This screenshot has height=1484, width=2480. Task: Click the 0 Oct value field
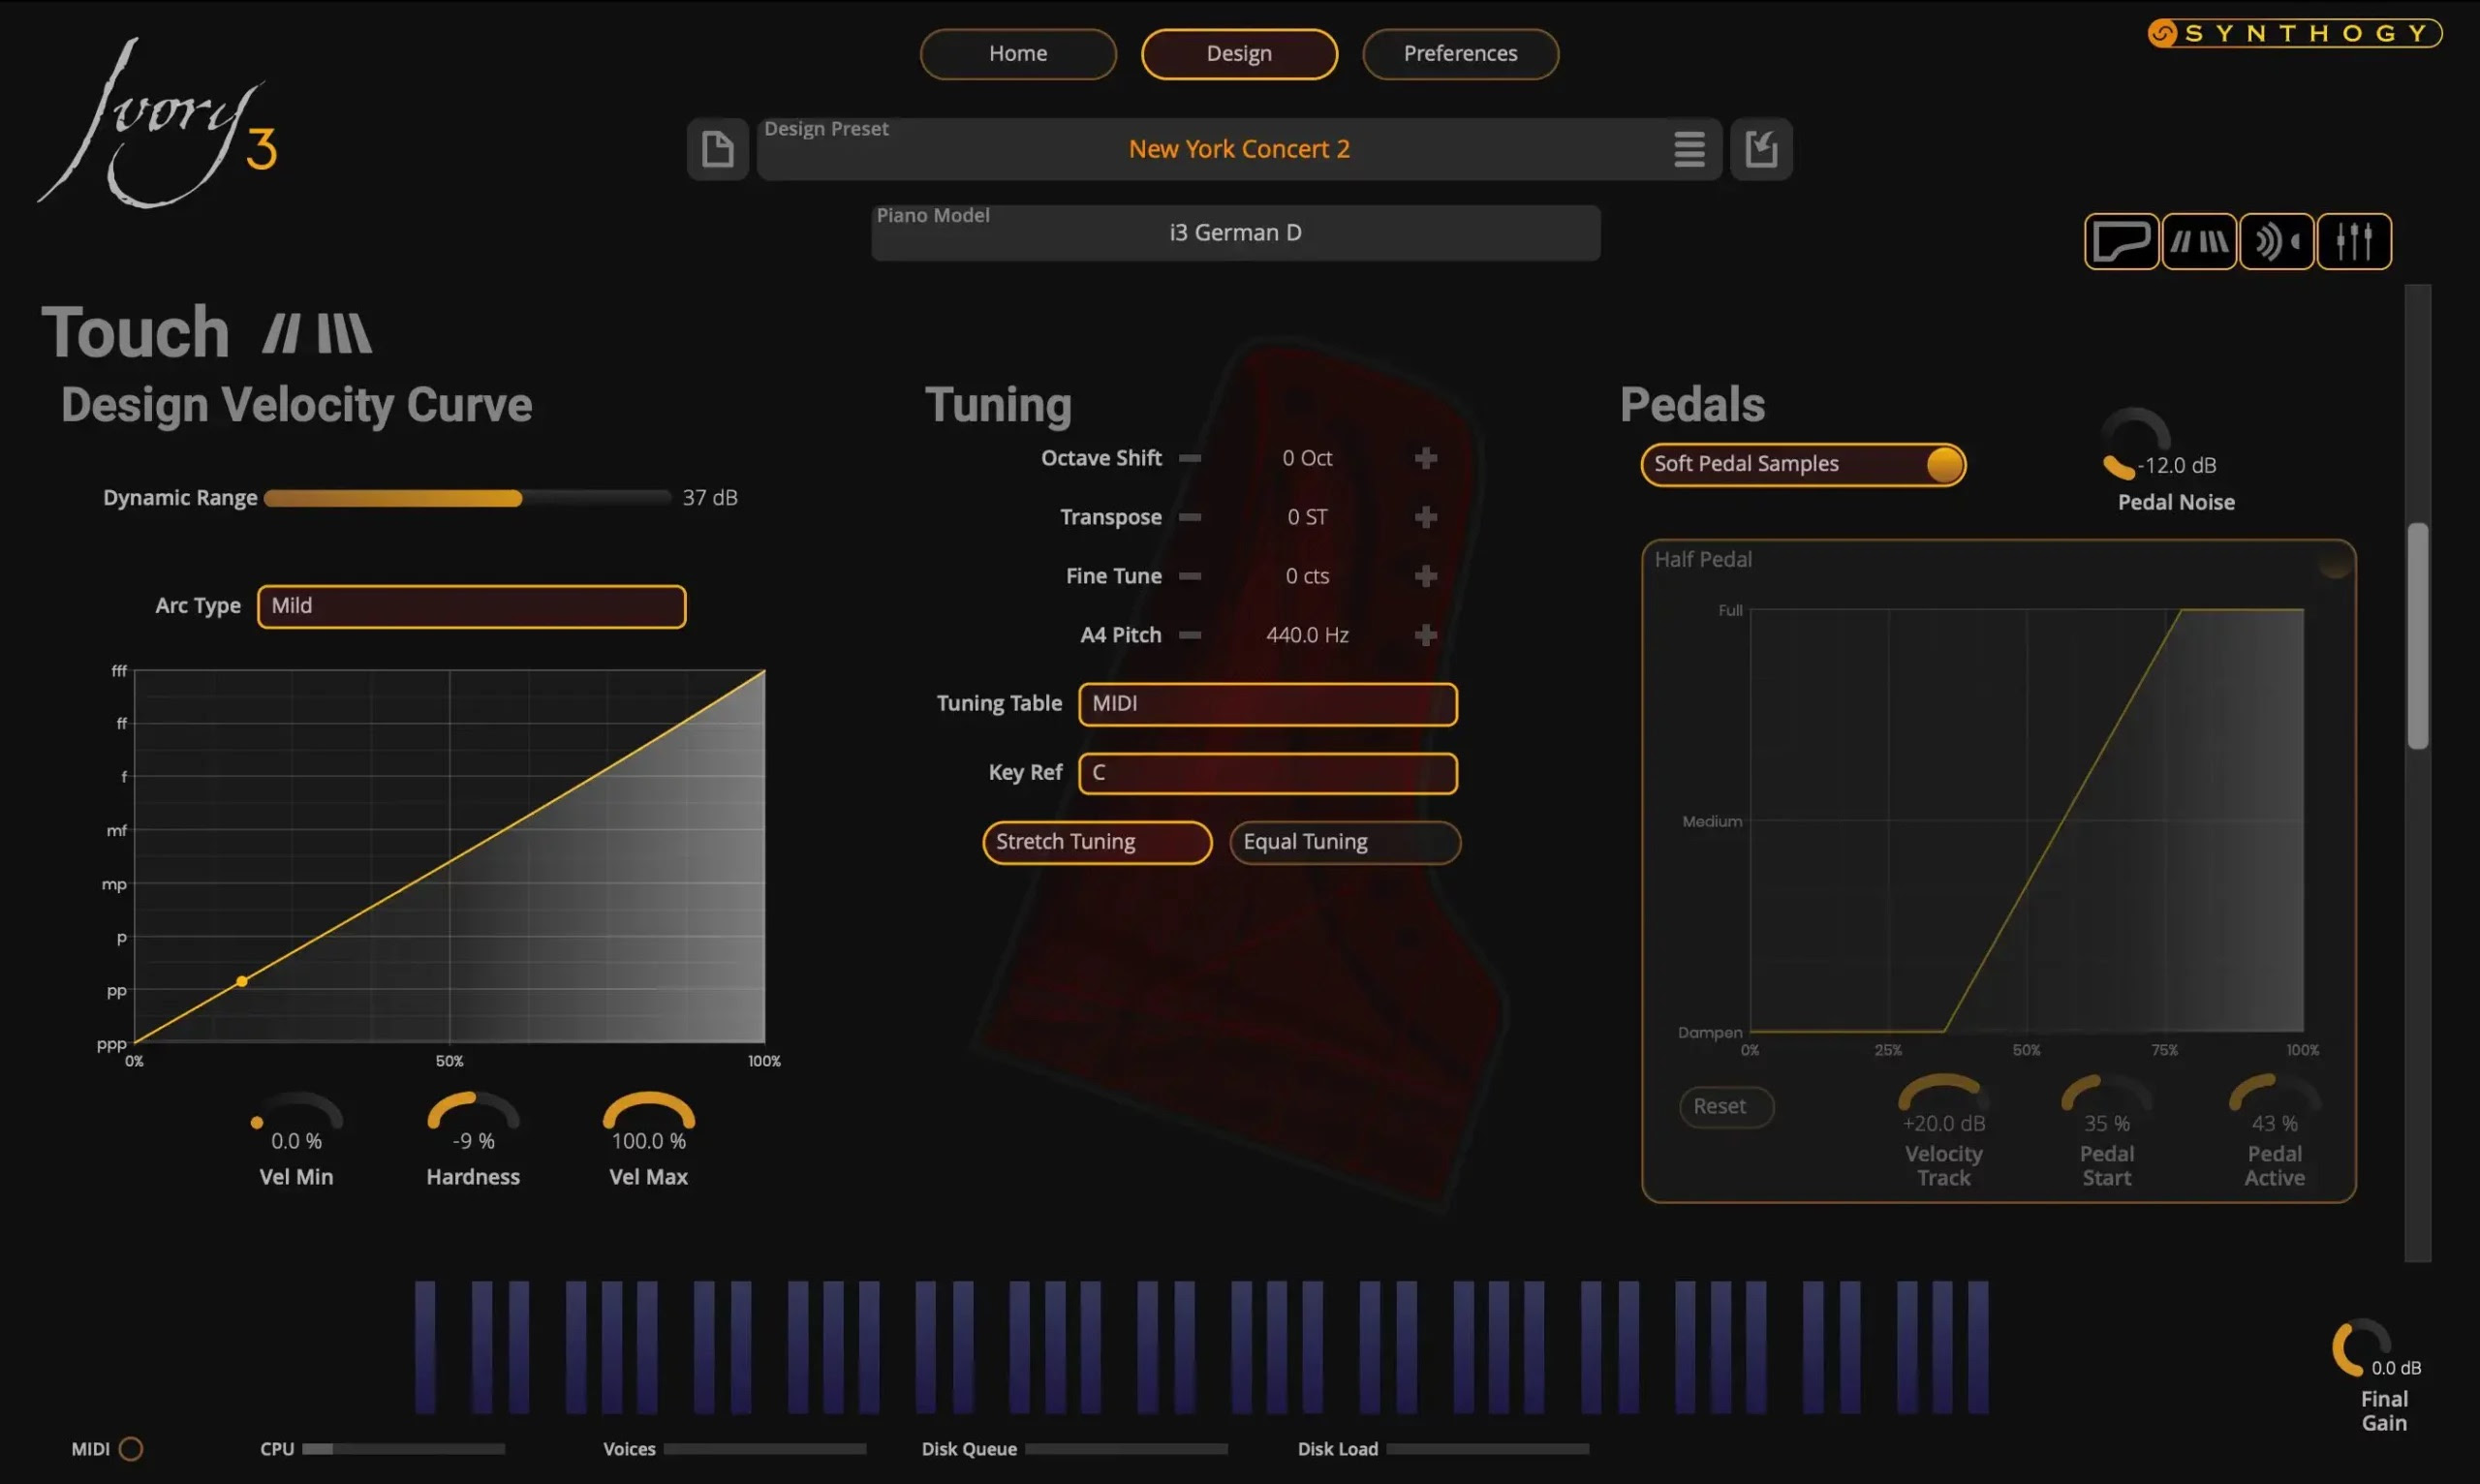pos(1307,458)
